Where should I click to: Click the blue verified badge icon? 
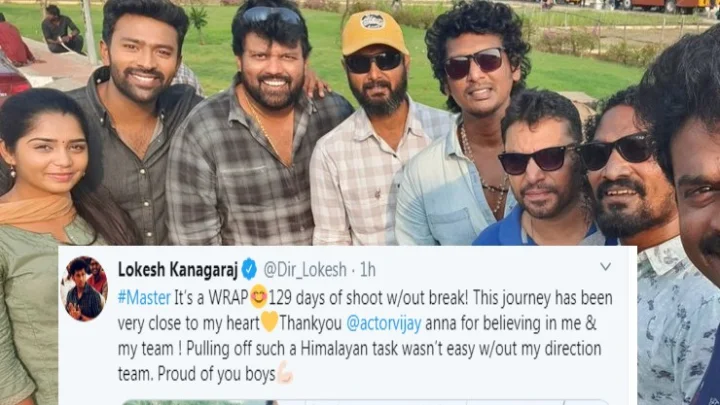click(249, 269)
